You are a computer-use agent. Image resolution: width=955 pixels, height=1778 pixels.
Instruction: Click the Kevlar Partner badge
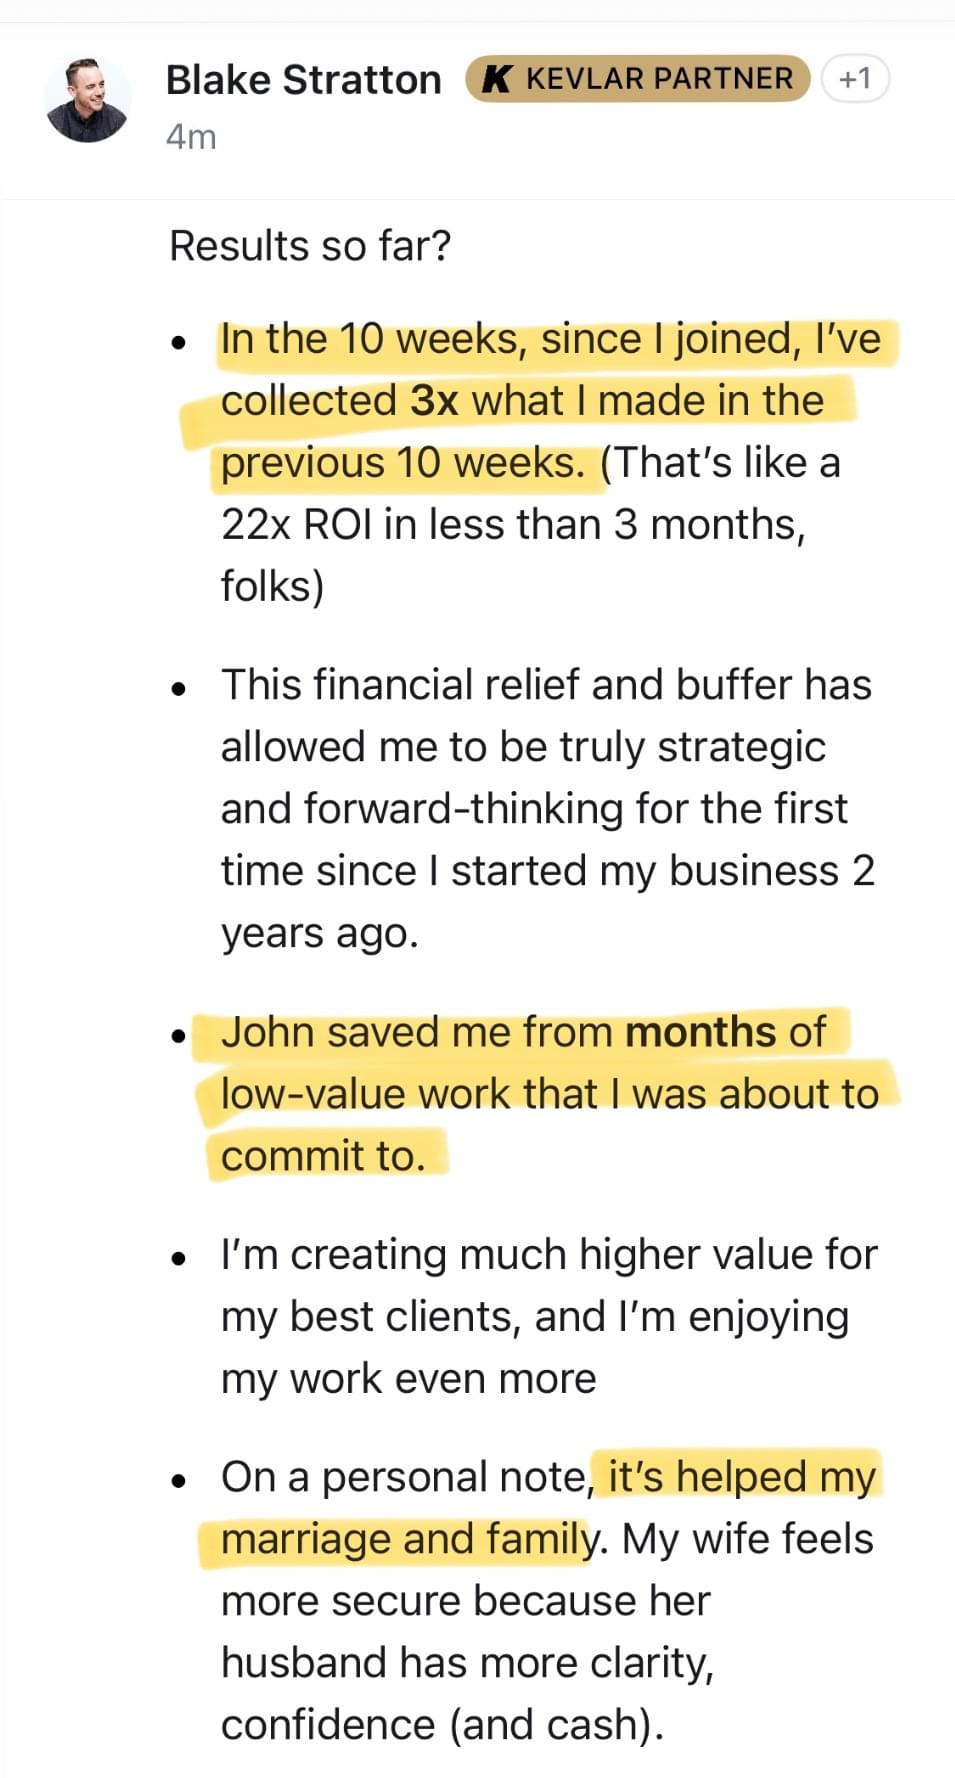[637, 79]
